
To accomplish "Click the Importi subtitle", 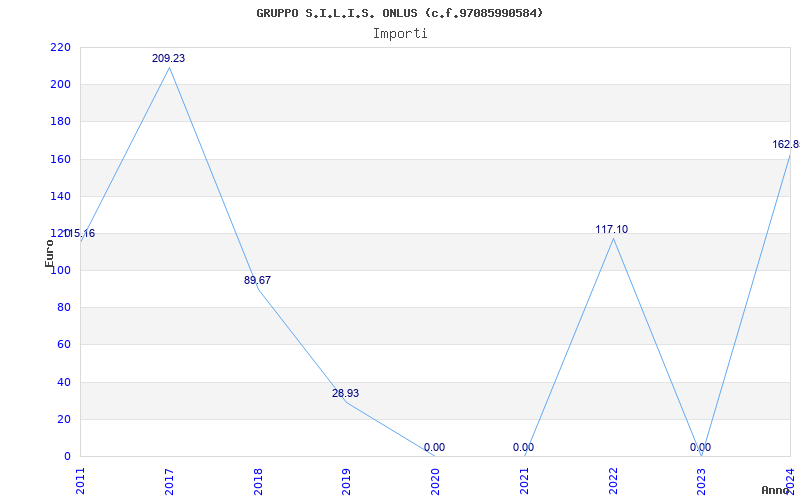I will (x=400, y=34).
